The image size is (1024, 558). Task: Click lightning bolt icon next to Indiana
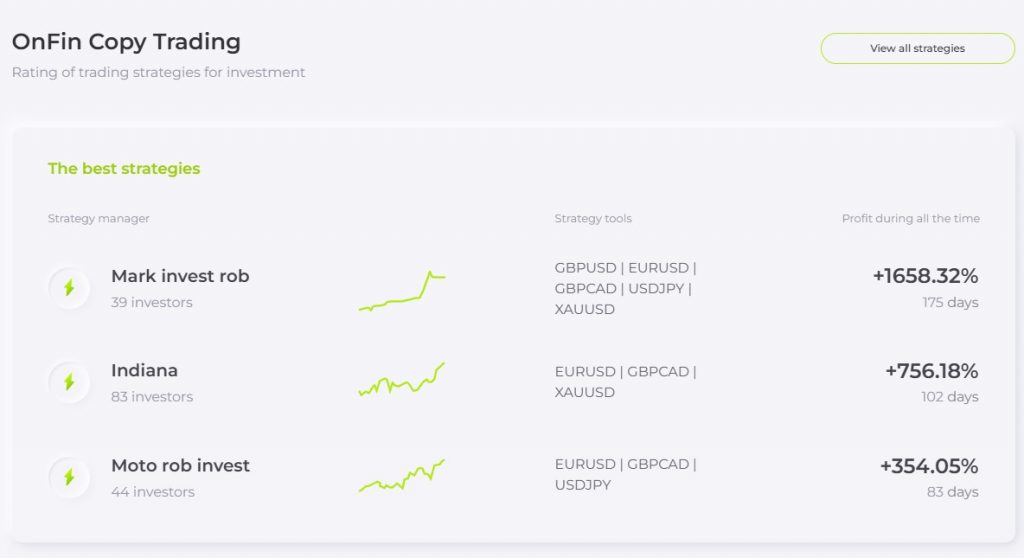[x=69, y=382]
